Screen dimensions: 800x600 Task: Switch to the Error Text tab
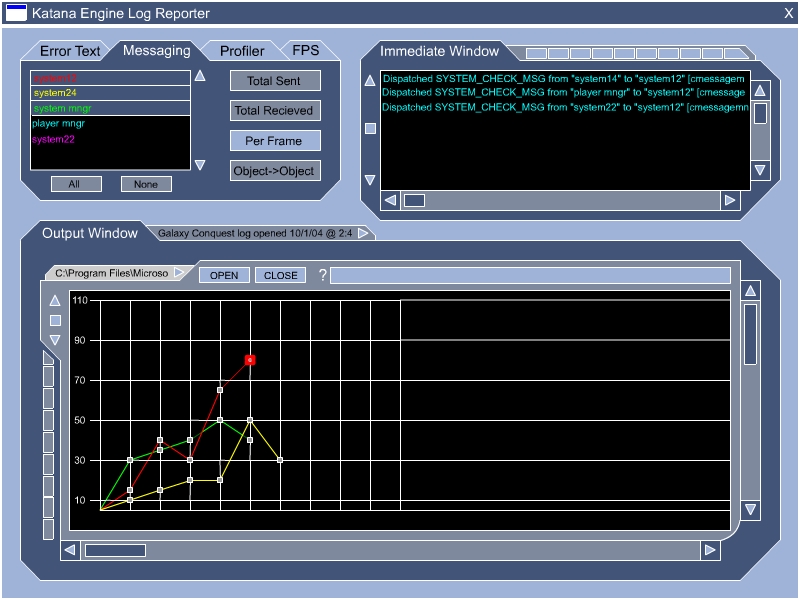(69, 51)
